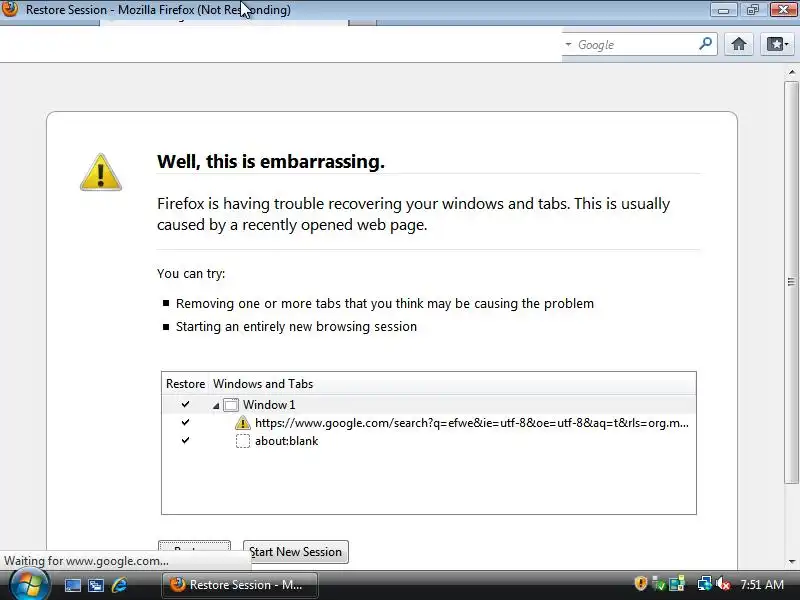This screenshot has width=800, height=600.
Task: Minimize the Firefox window
Action: 723,9
